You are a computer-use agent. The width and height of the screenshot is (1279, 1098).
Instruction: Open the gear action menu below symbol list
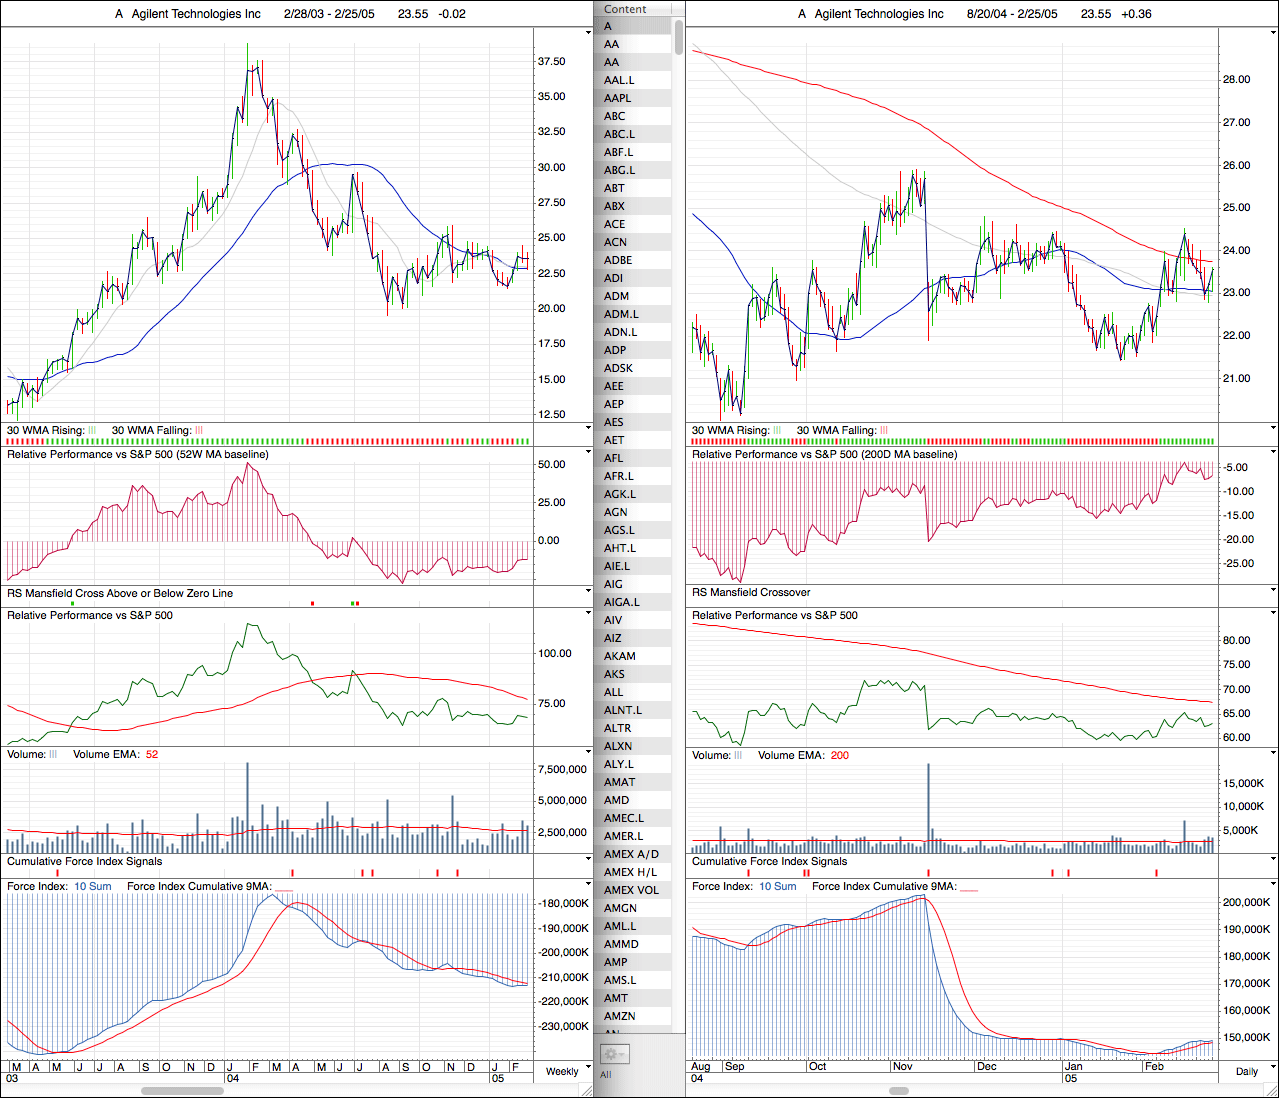[x=613, y=1054]
